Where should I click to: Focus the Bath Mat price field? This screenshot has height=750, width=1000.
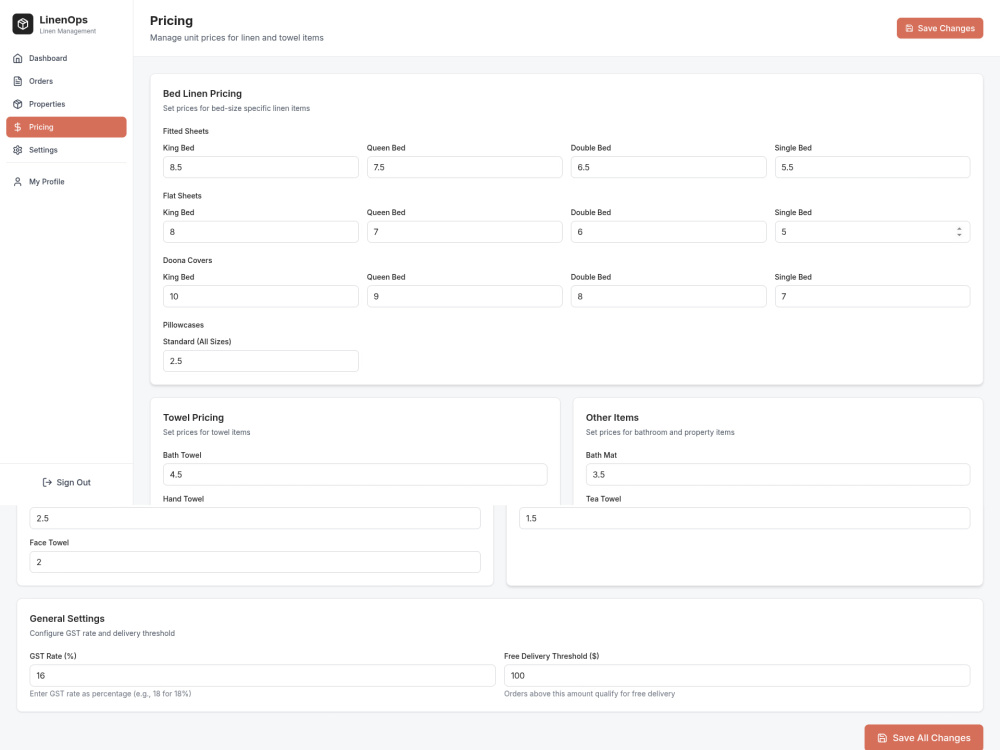[x=777, y=474]
